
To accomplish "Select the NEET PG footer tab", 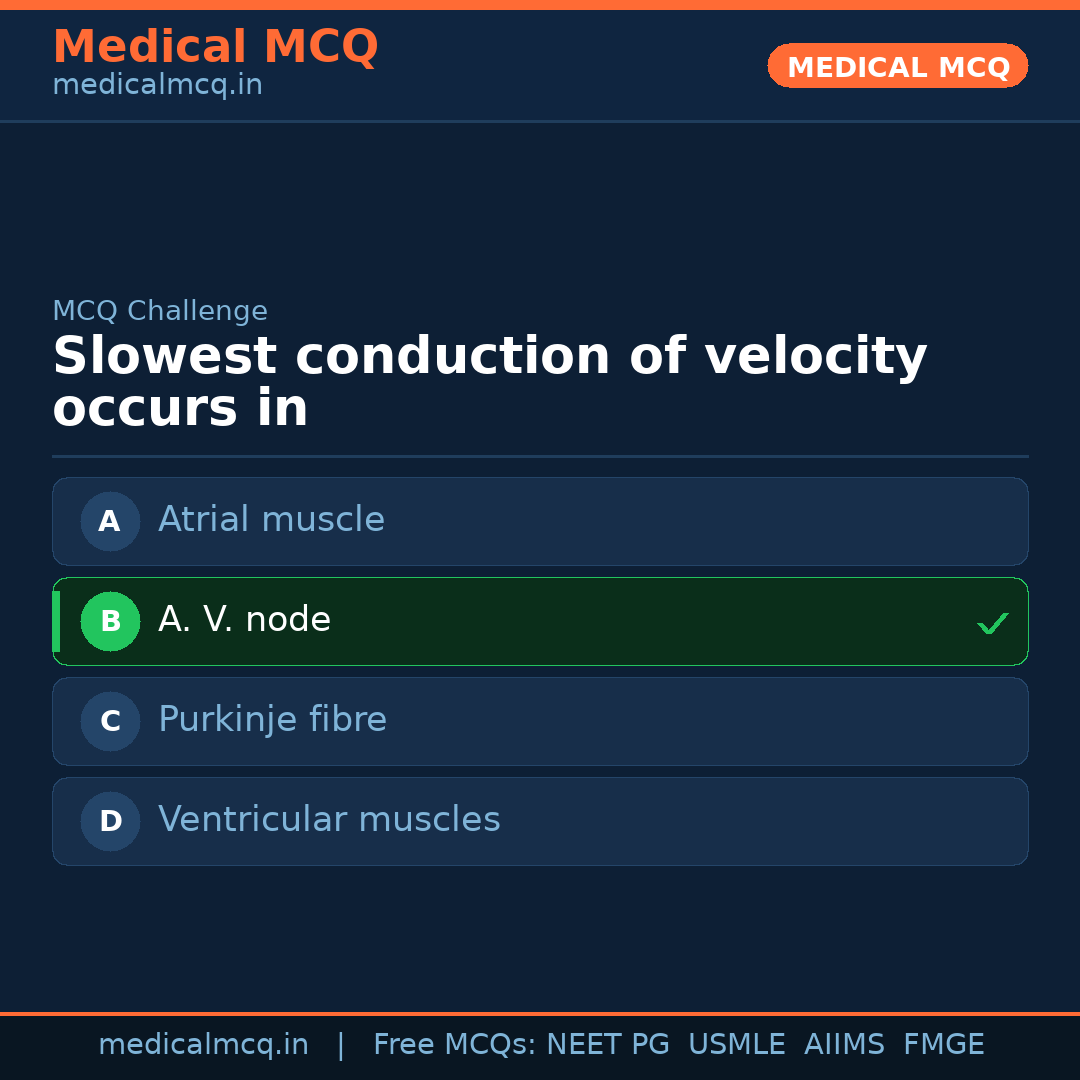I will click(x=607, y=1043).
